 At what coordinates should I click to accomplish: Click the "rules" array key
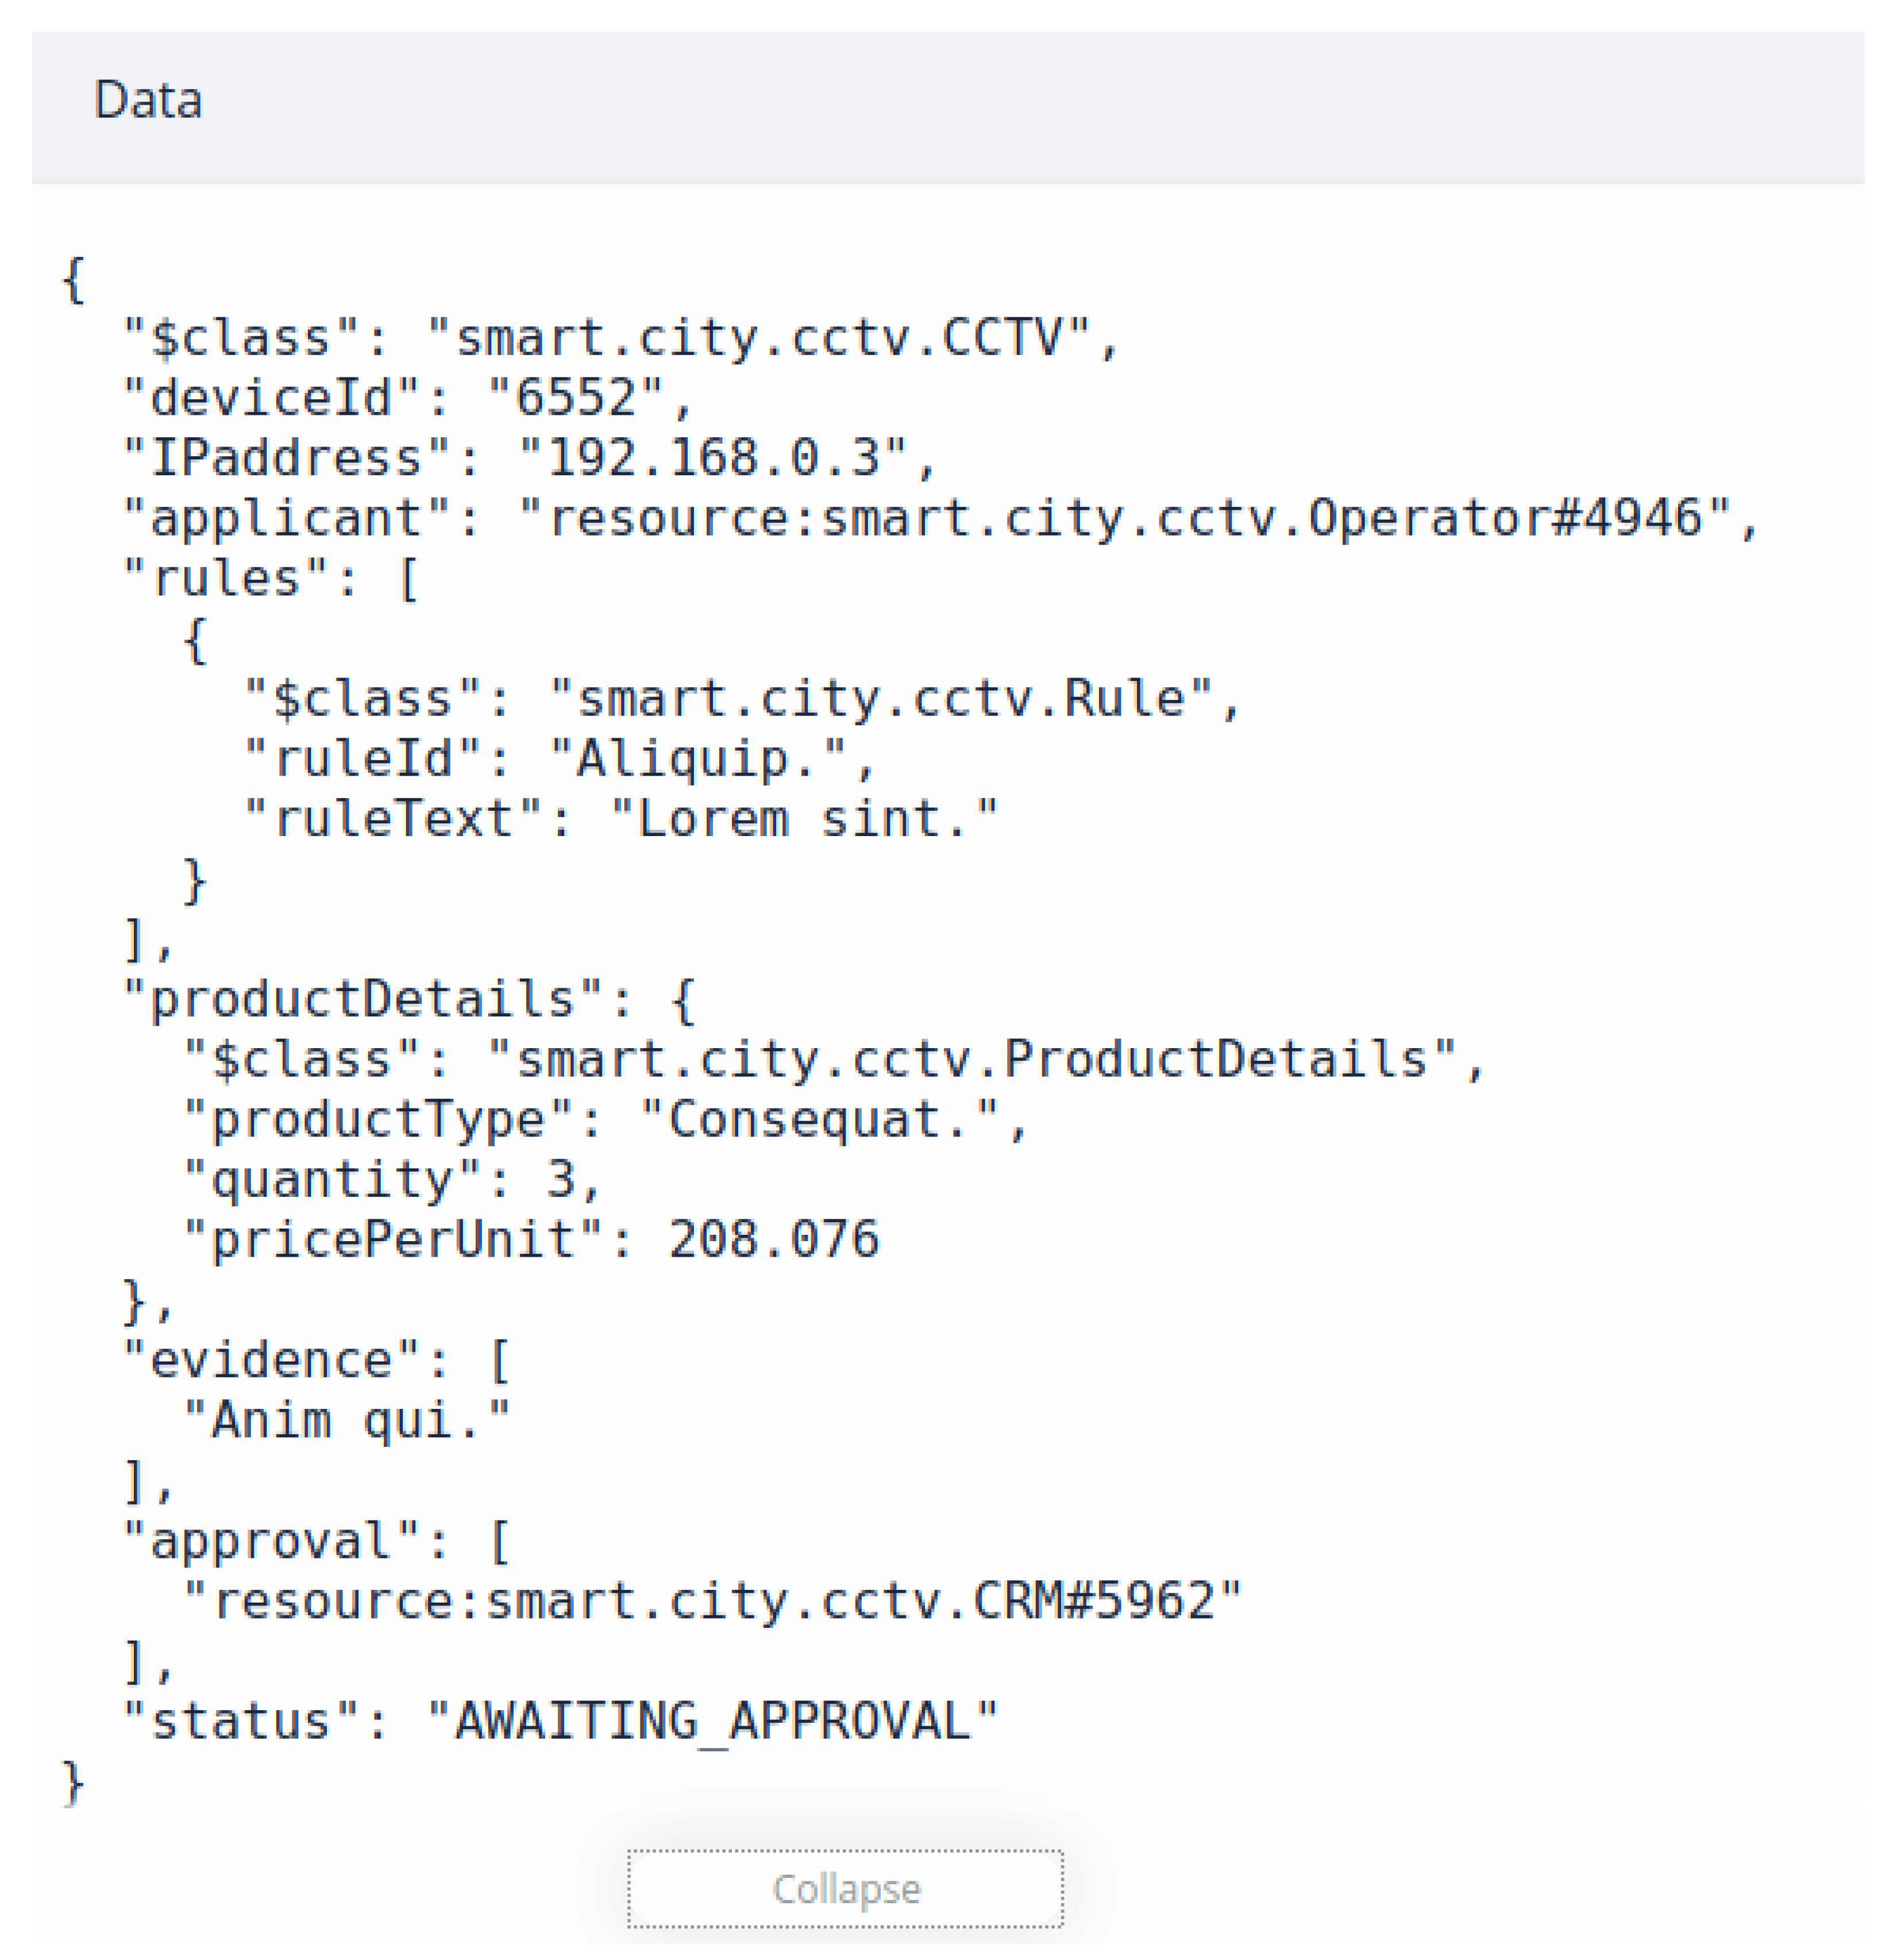(x=226, y=579)
